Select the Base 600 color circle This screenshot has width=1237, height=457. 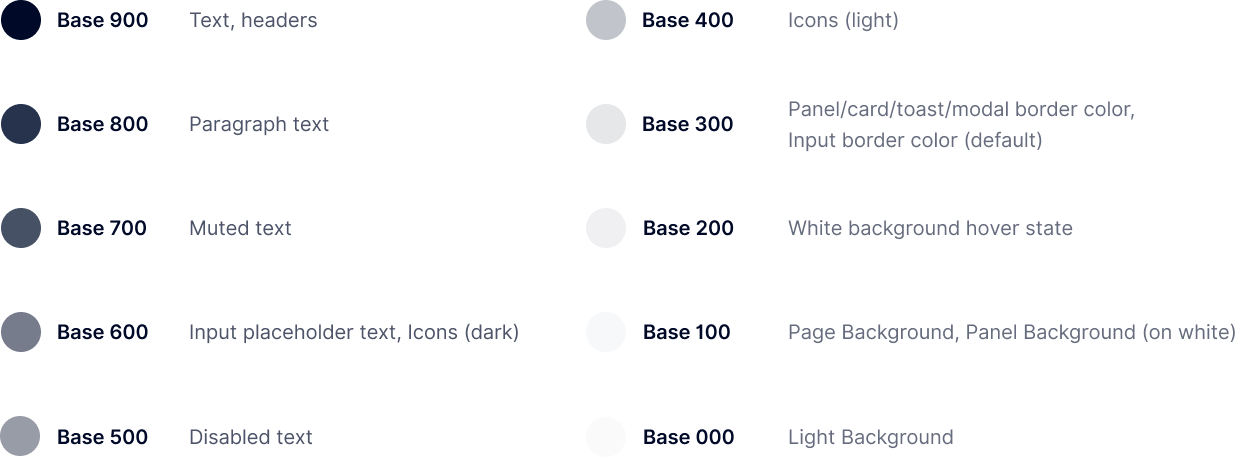pos(21,332)
